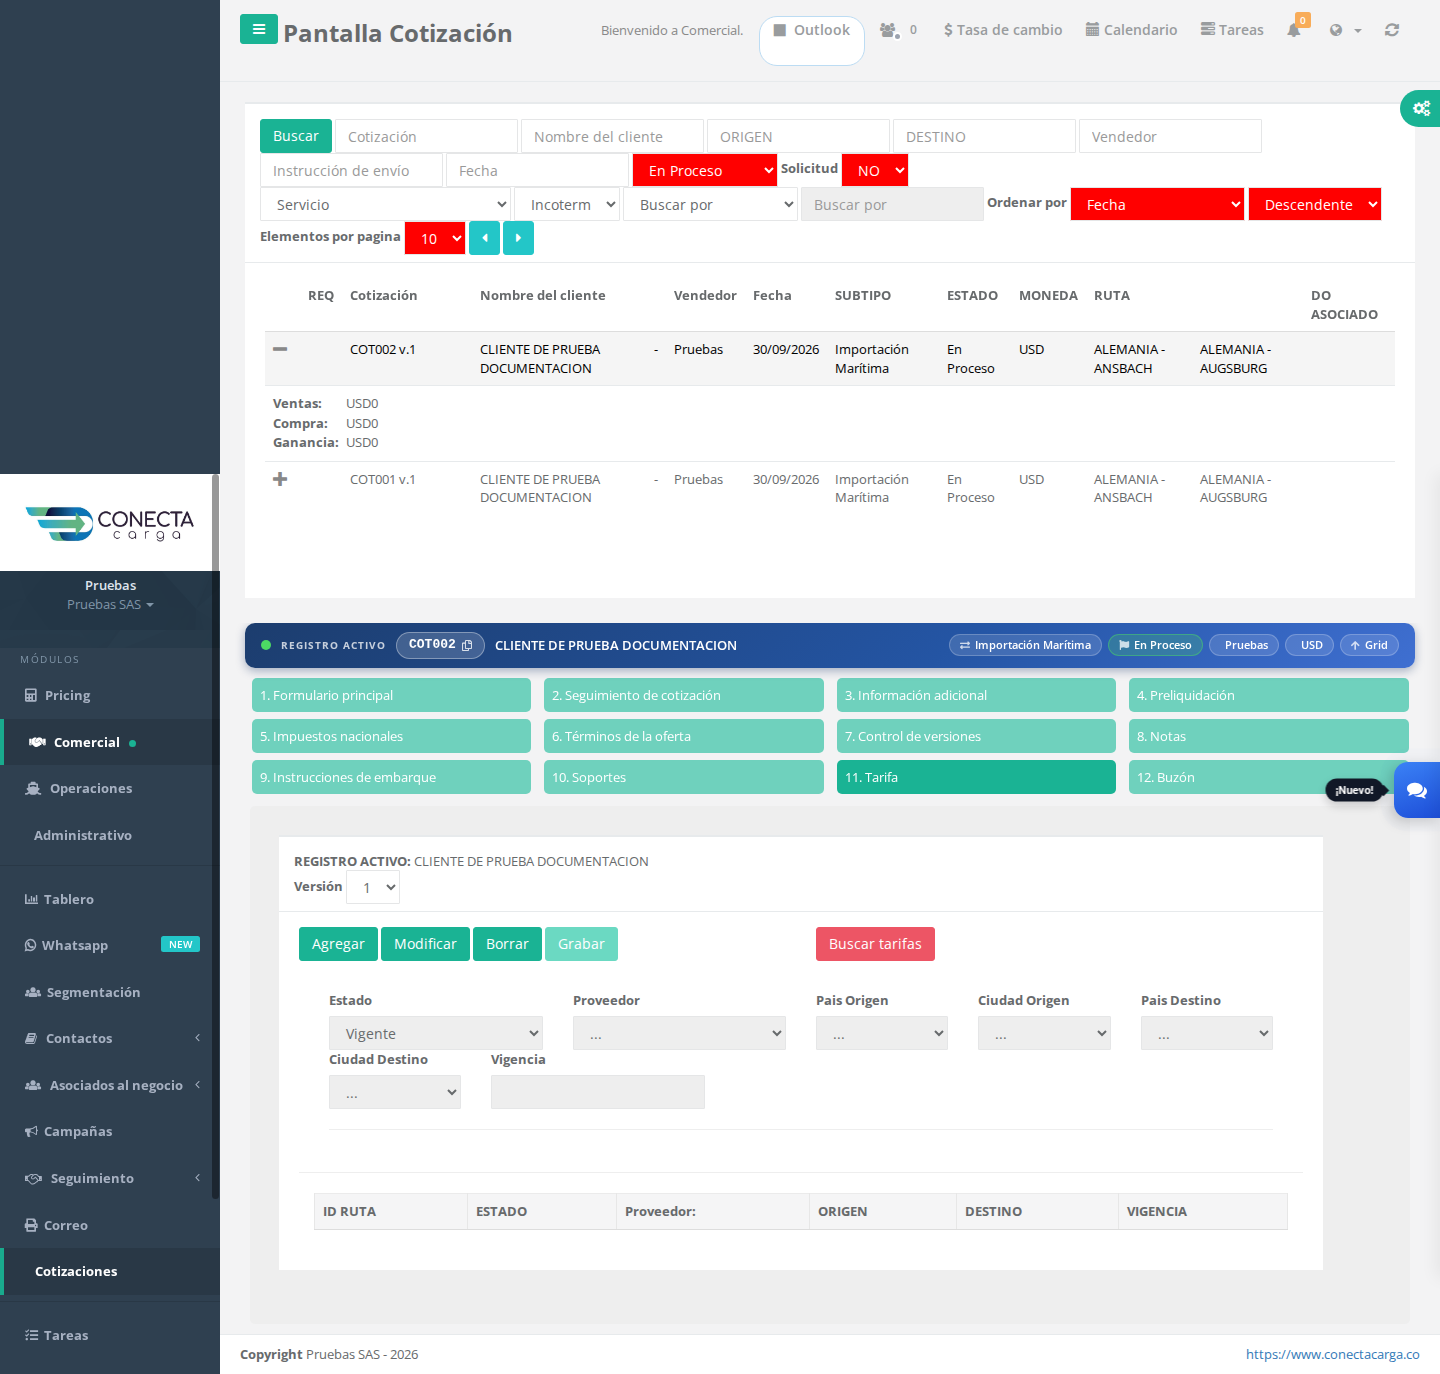Open the En Proceso status dropdown
This screenshot has width=1440, height=1374.
[x=705, y=170]
